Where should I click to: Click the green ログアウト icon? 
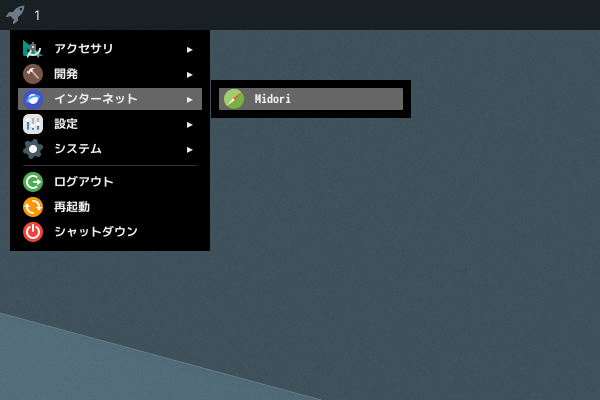pos(33,182)
